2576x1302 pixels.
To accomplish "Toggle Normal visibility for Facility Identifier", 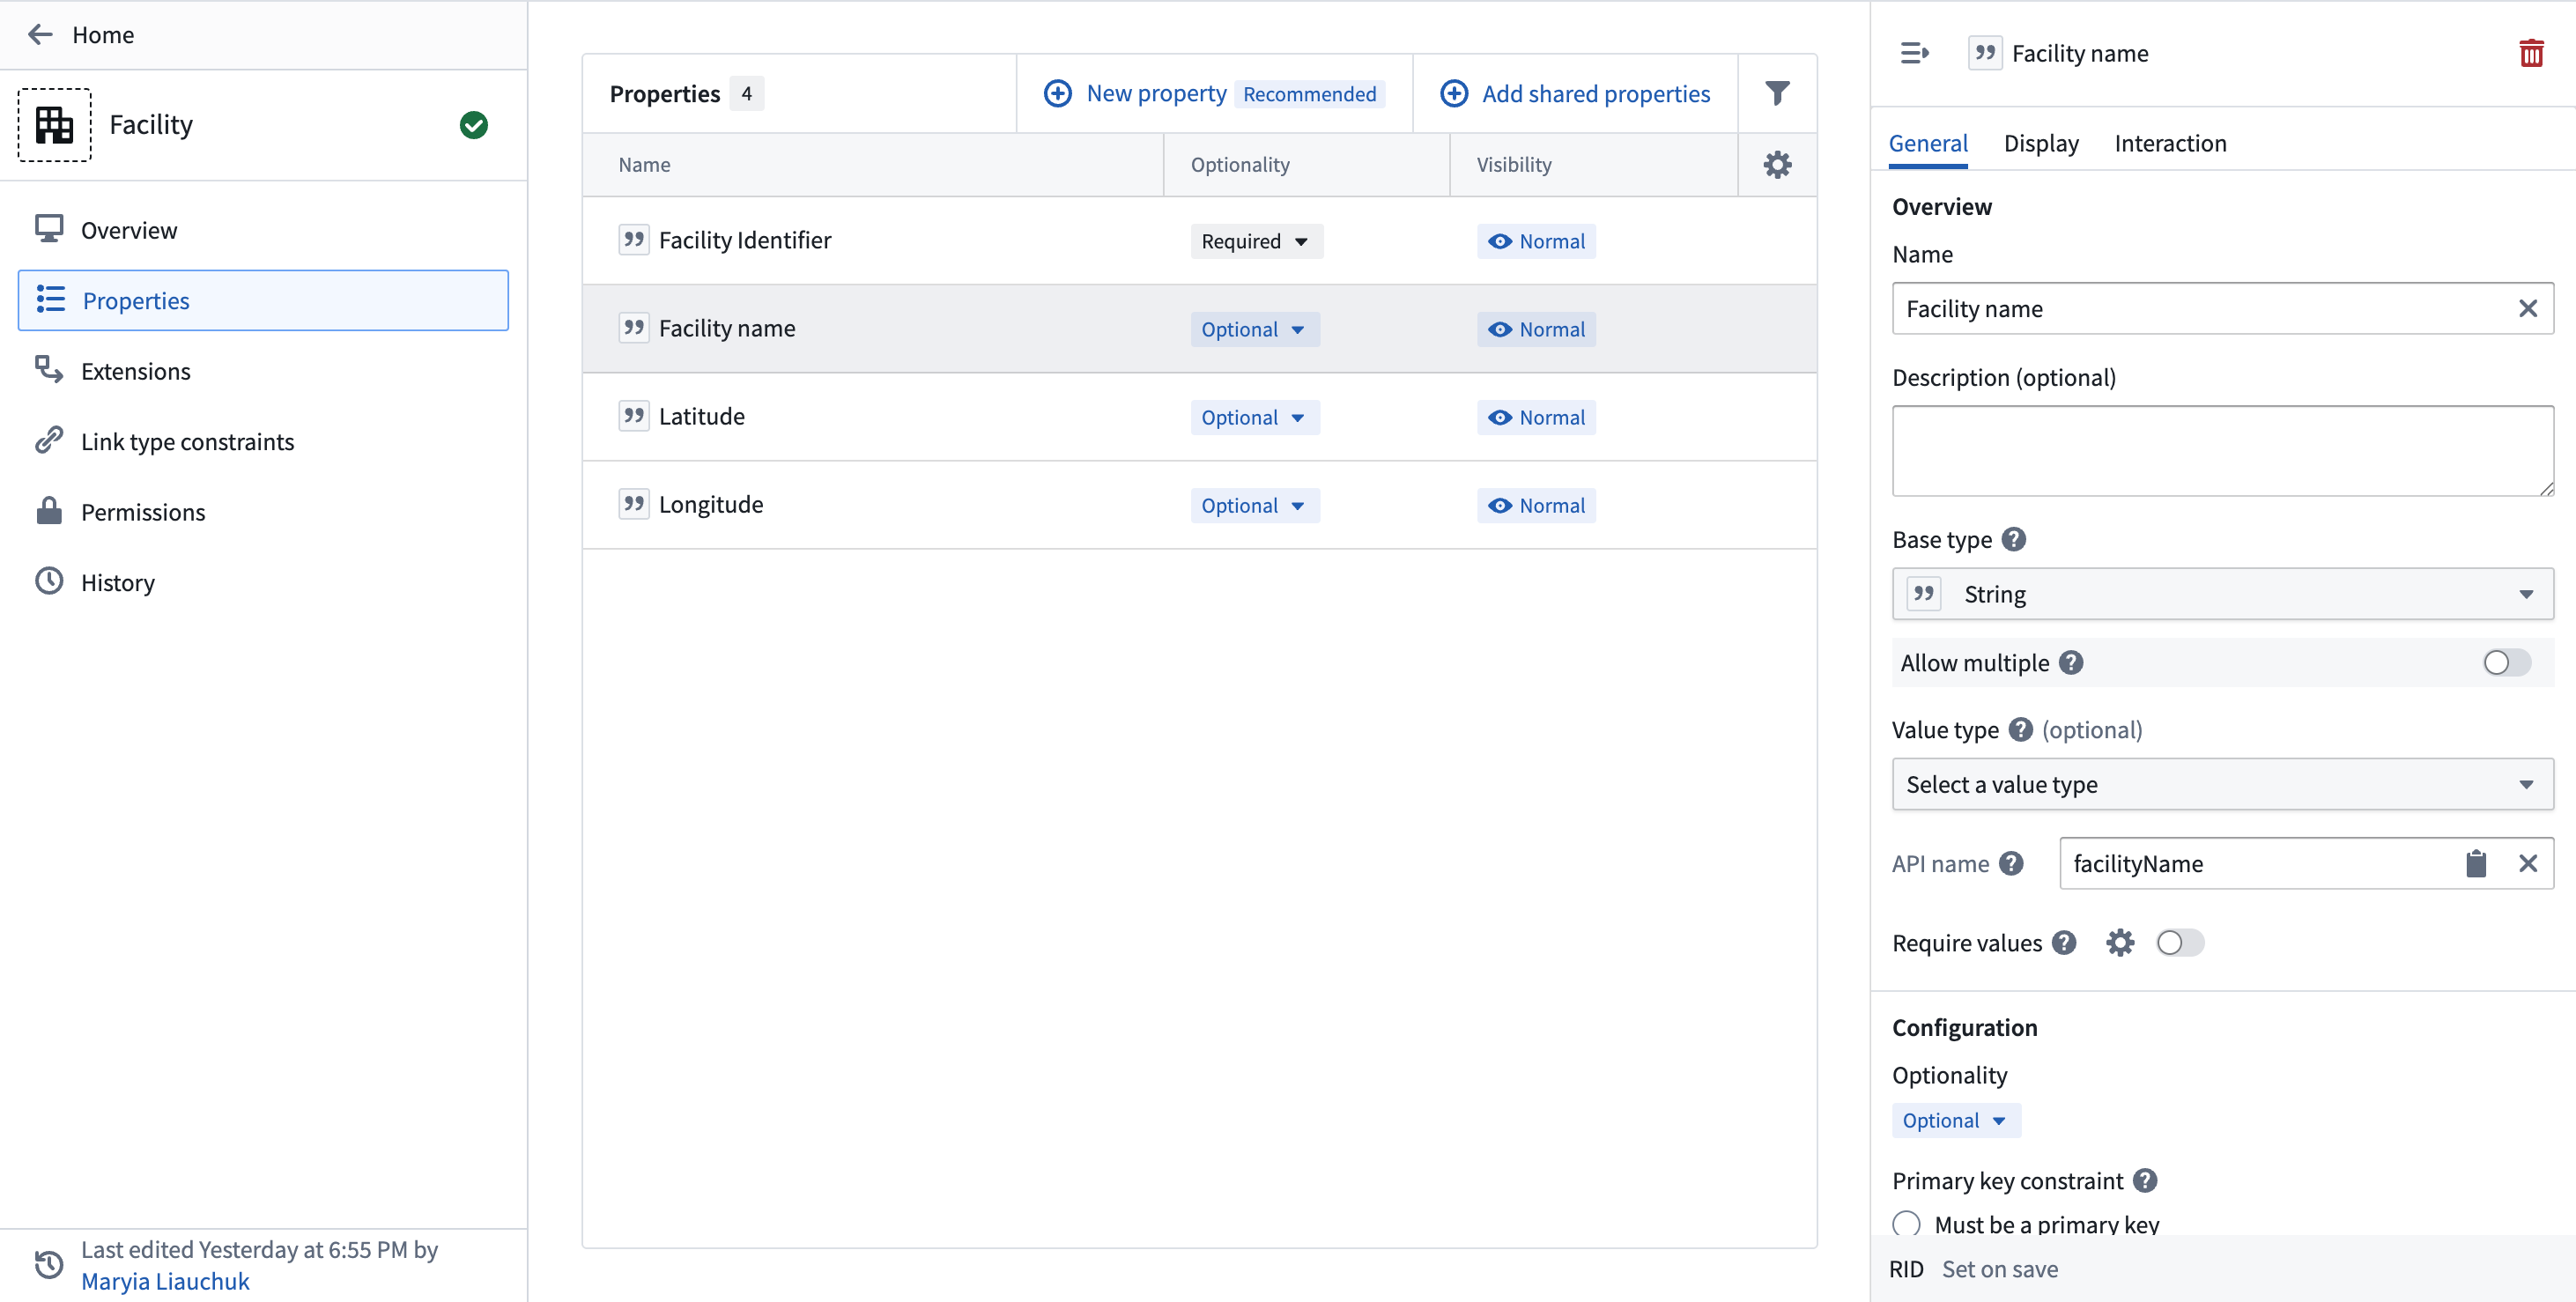I will point(1536,241).
